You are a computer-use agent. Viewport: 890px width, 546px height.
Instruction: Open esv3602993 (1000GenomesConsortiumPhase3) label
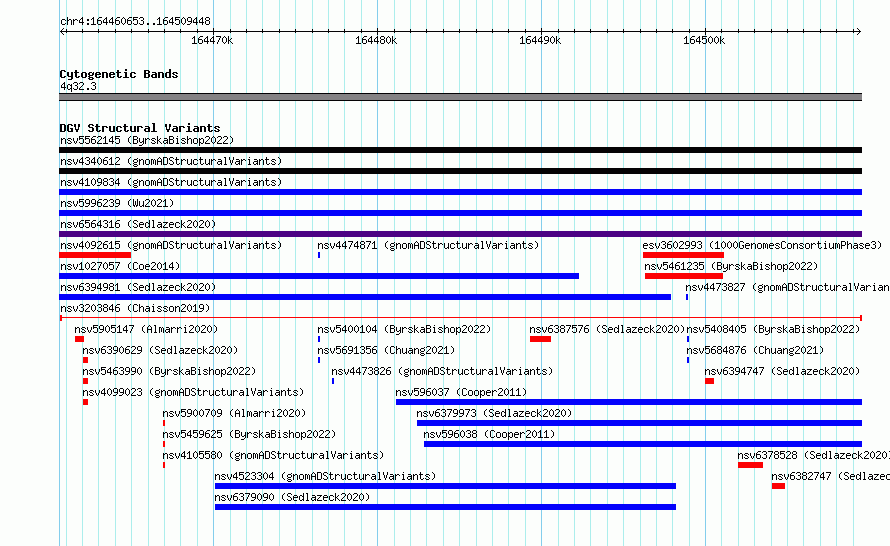point(762,245)
